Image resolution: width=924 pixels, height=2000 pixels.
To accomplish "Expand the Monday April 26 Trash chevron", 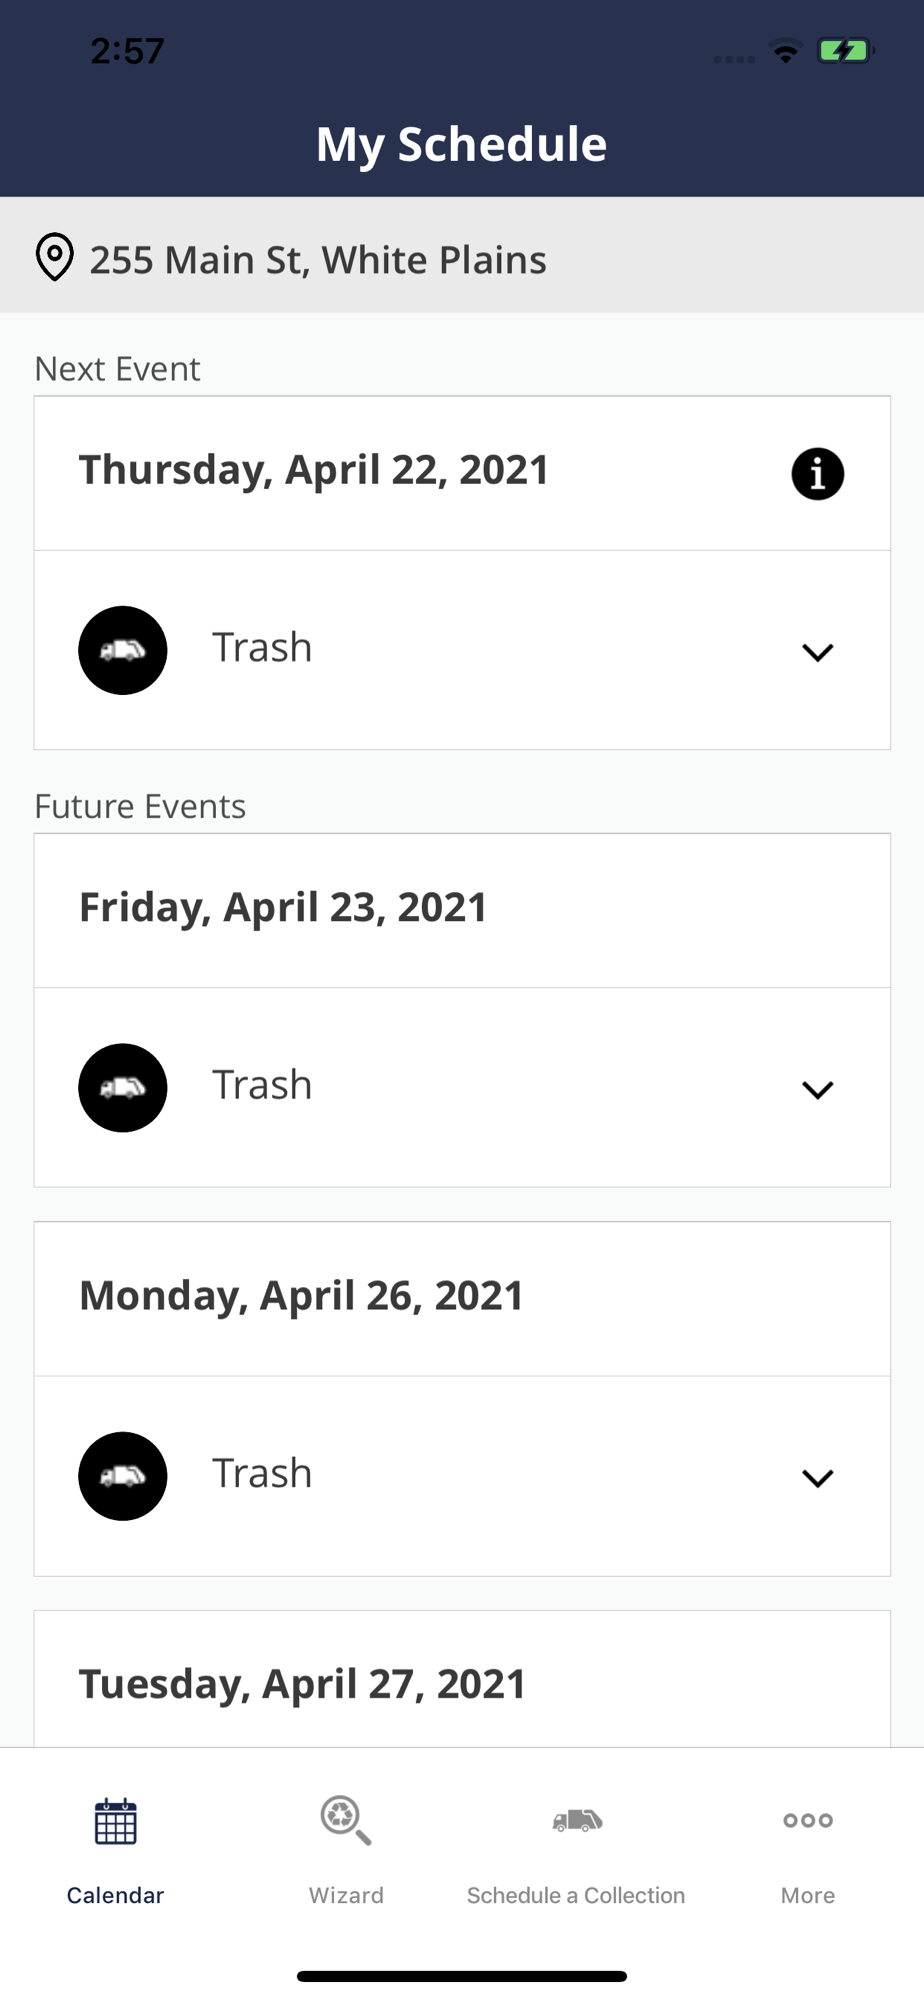I will [817, 1478].
